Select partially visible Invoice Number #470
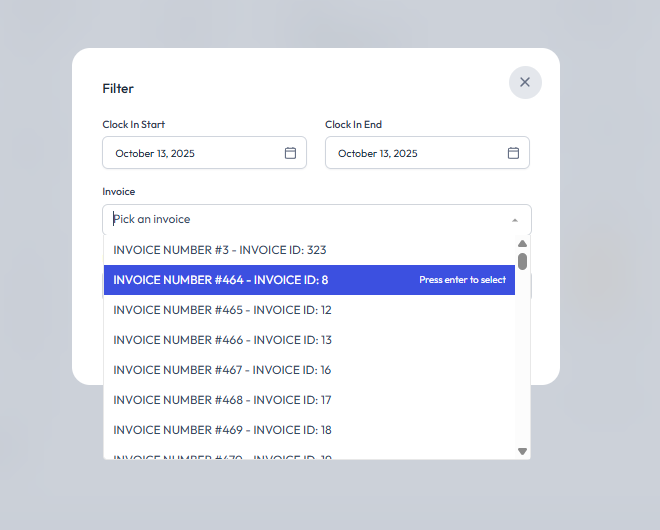660x530 pixels. tap(222, 455)
